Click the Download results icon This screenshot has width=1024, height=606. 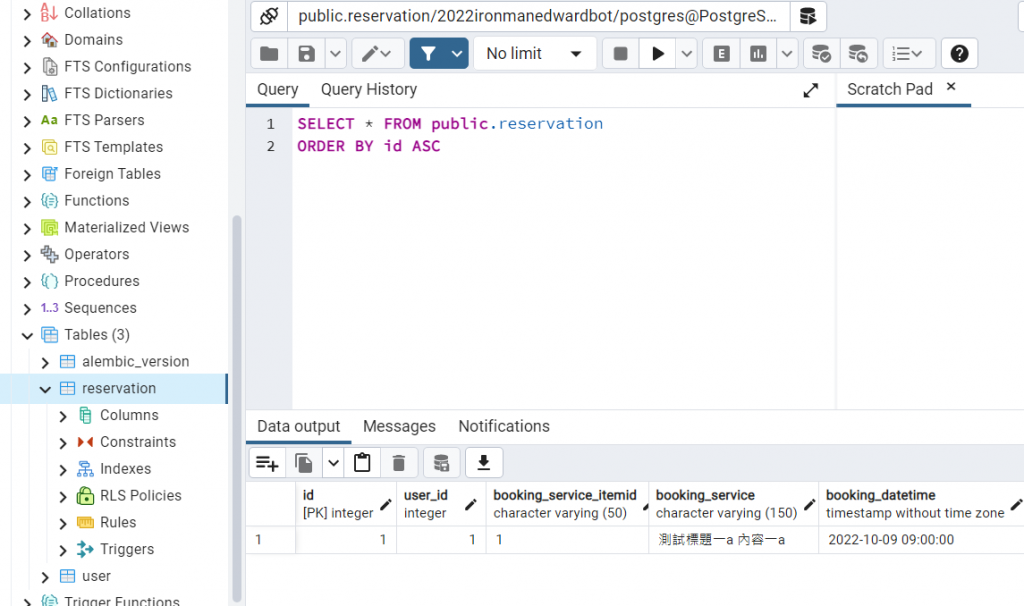pos(483,463)
